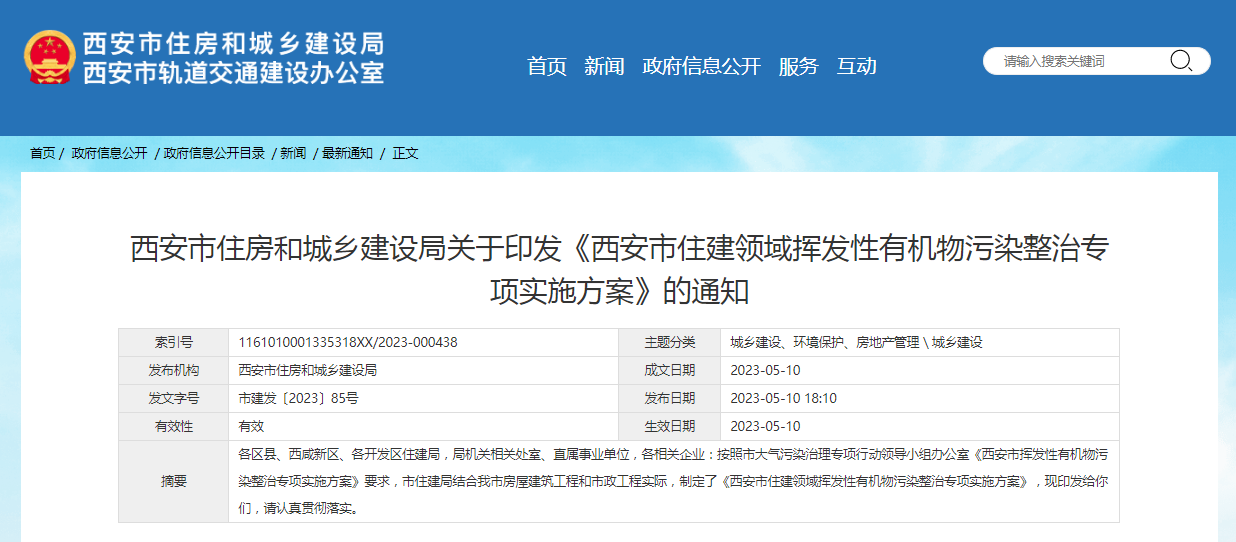This screenshot has height=542, width=1236.
Task: Open the 互动 navigation item
Action: (856, 66)
